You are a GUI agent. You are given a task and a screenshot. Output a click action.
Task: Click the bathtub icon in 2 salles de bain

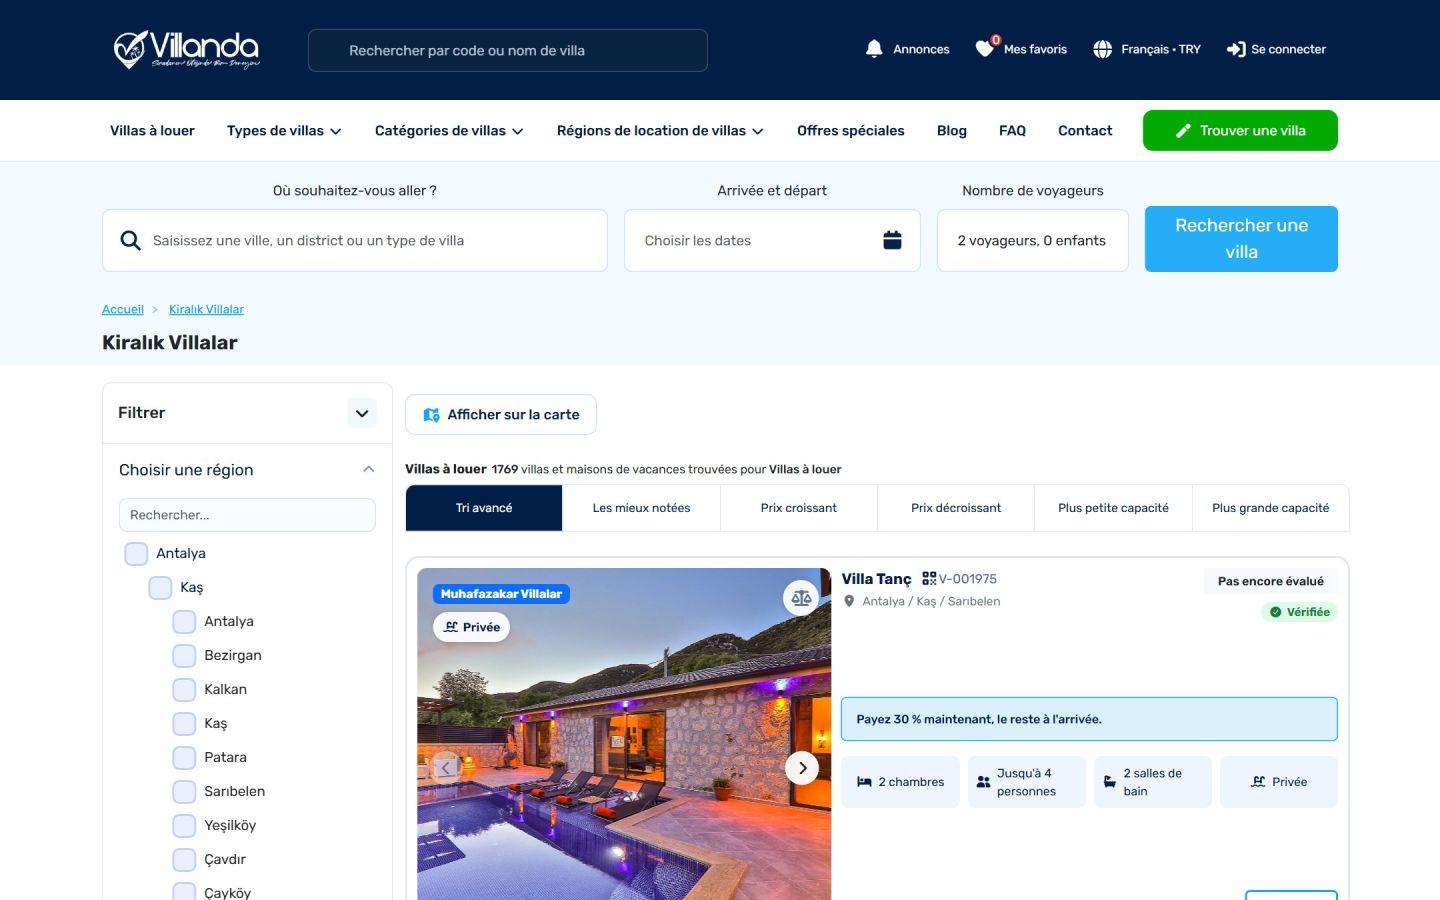click(1109, 782)
